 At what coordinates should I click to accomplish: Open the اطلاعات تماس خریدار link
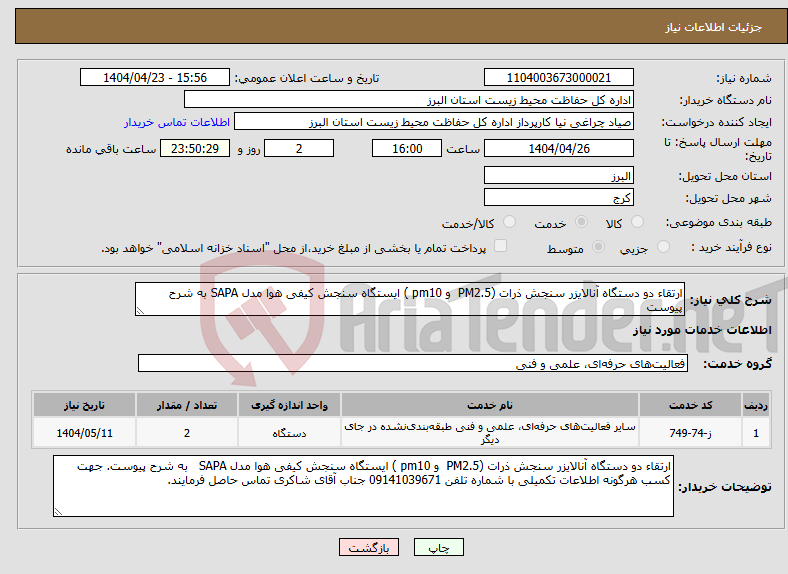point(177,122)
